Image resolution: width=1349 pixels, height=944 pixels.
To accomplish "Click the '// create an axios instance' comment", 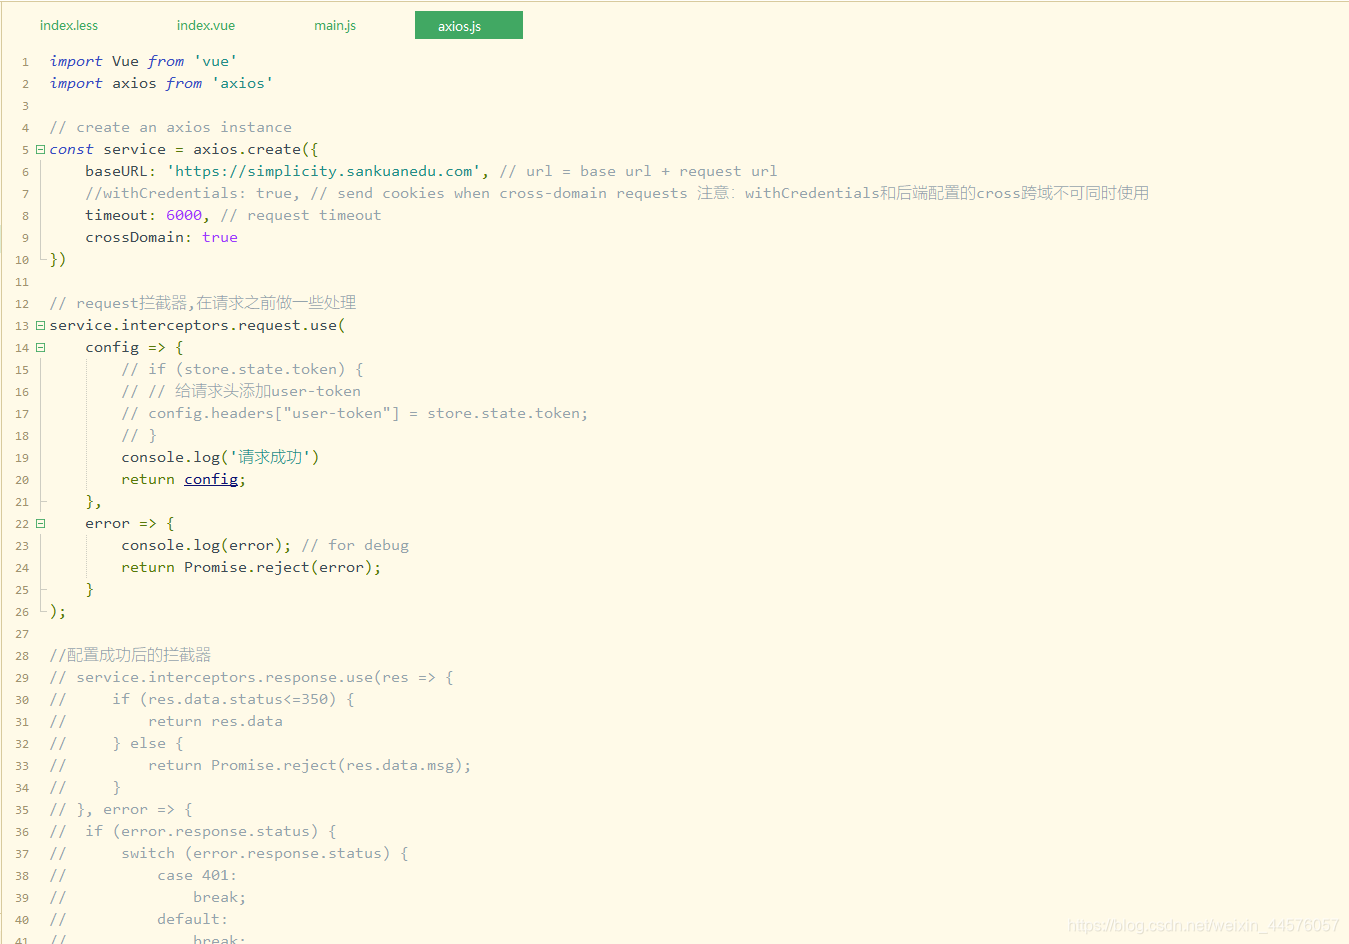I will coord(171,127).
